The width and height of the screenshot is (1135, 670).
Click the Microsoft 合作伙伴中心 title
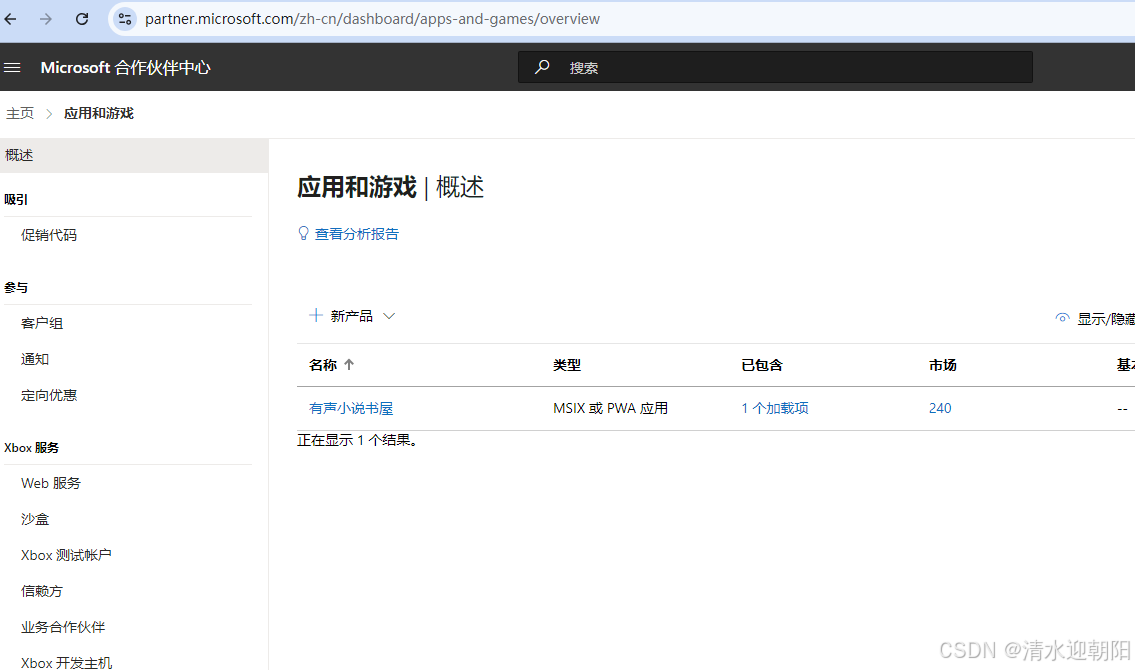[x=125, y=67]
